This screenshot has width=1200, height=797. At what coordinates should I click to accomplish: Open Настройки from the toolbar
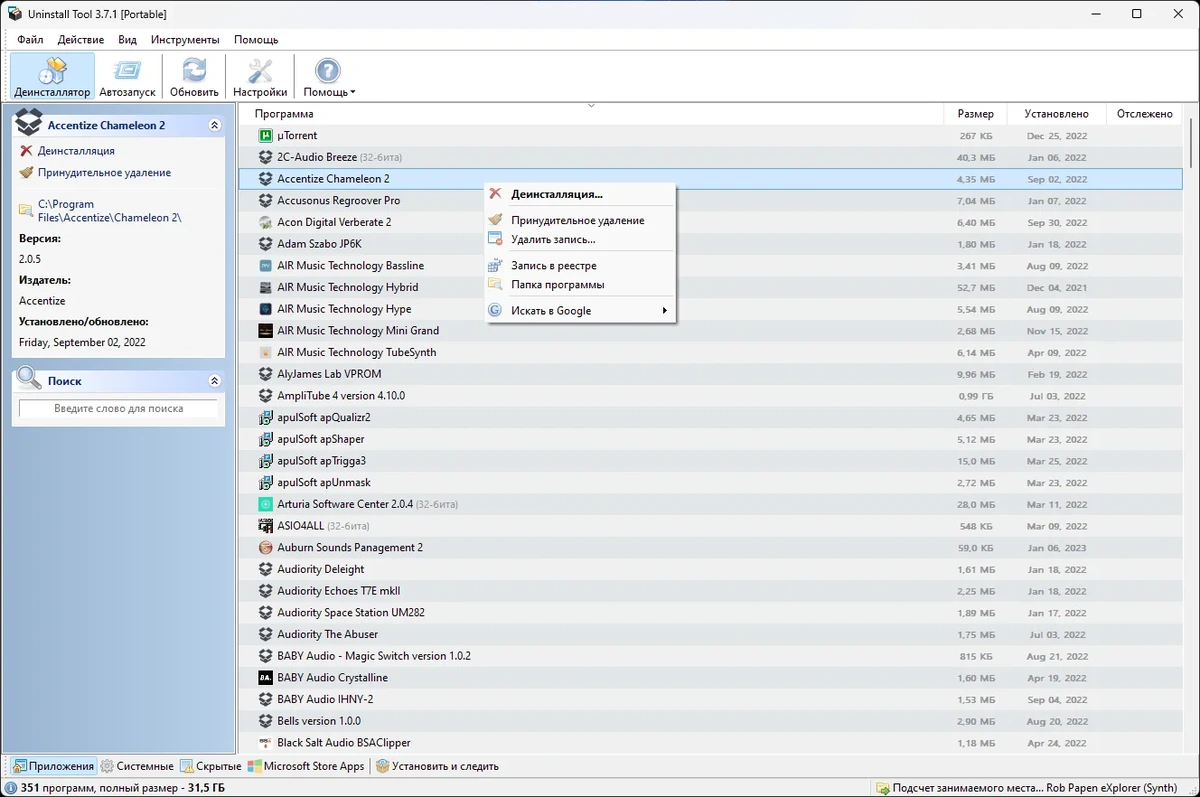(x=260, y=76)
